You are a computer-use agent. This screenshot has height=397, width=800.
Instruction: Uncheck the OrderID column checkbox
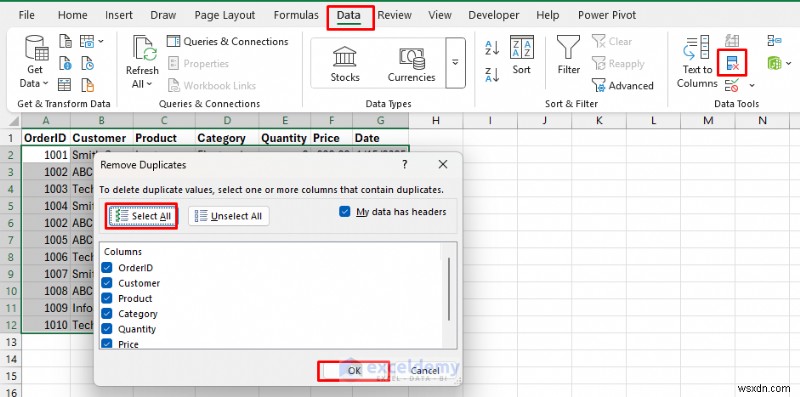pyautogui.click(x=107, y=267)
